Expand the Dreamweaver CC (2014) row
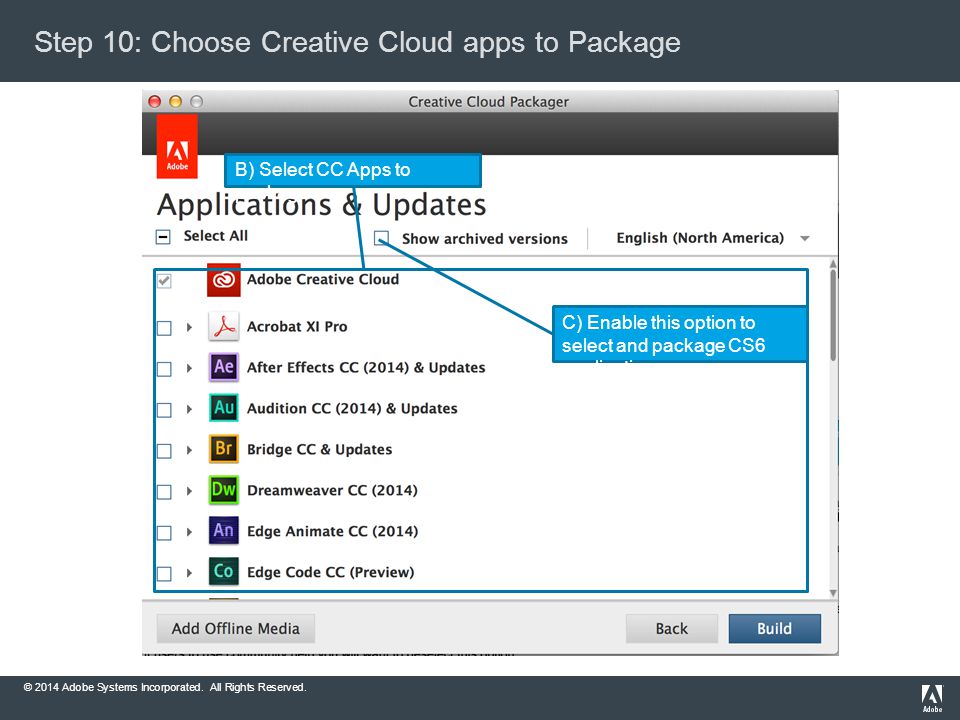Image resolution: width=960 pixels, height=720 pixels. [189, 492]
